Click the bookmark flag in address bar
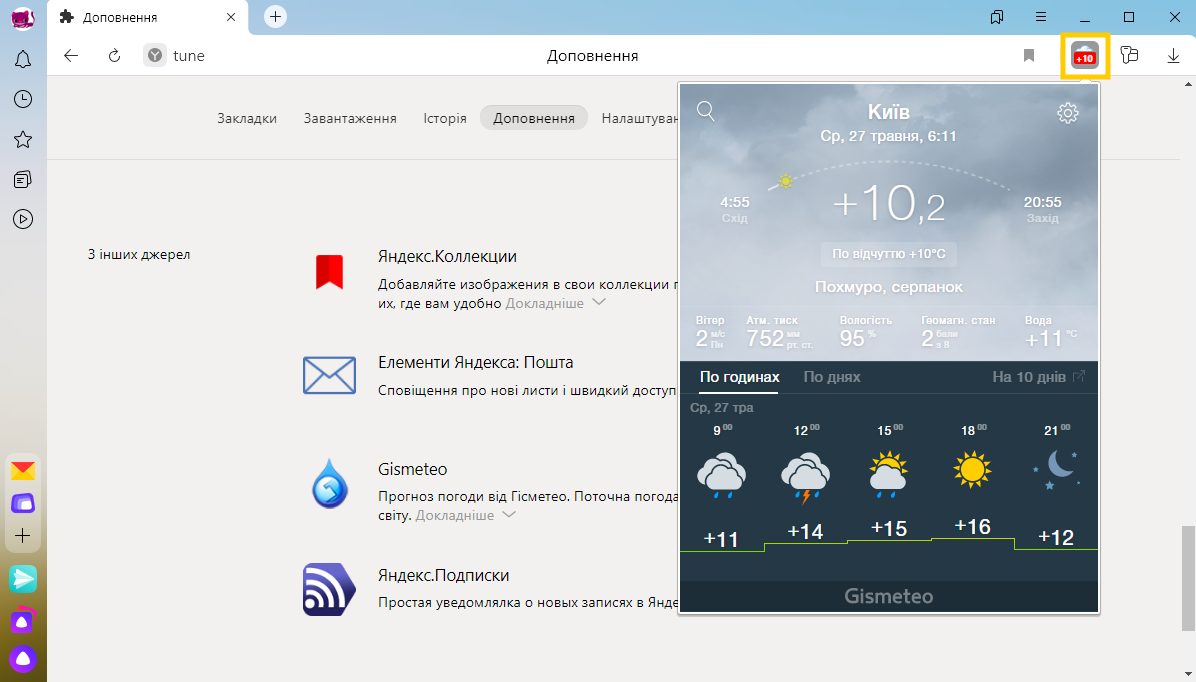Image resolution: width=1196 pixels, height=682 pixels. pyautogui.click(x=1029, y=56)
